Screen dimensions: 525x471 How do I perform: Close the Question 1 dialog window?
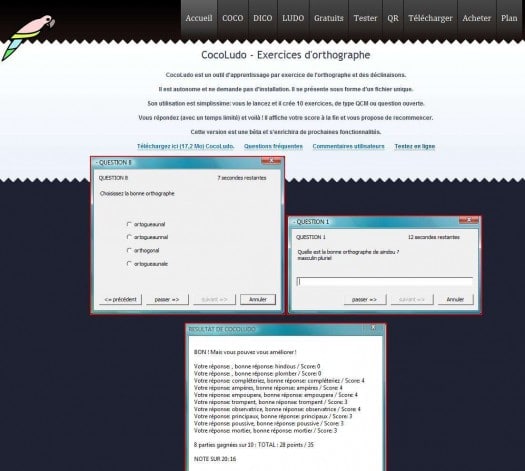tap(469, 220)
